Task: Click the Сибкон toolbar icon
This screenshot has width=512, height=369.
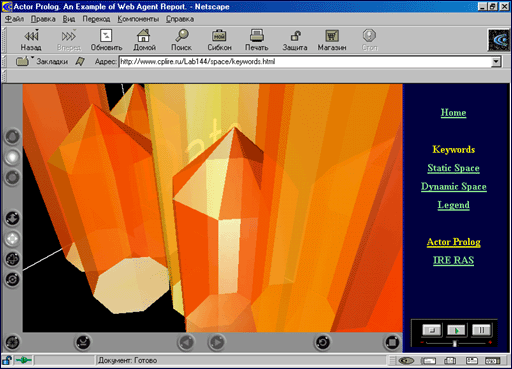Action: (219, 40)
